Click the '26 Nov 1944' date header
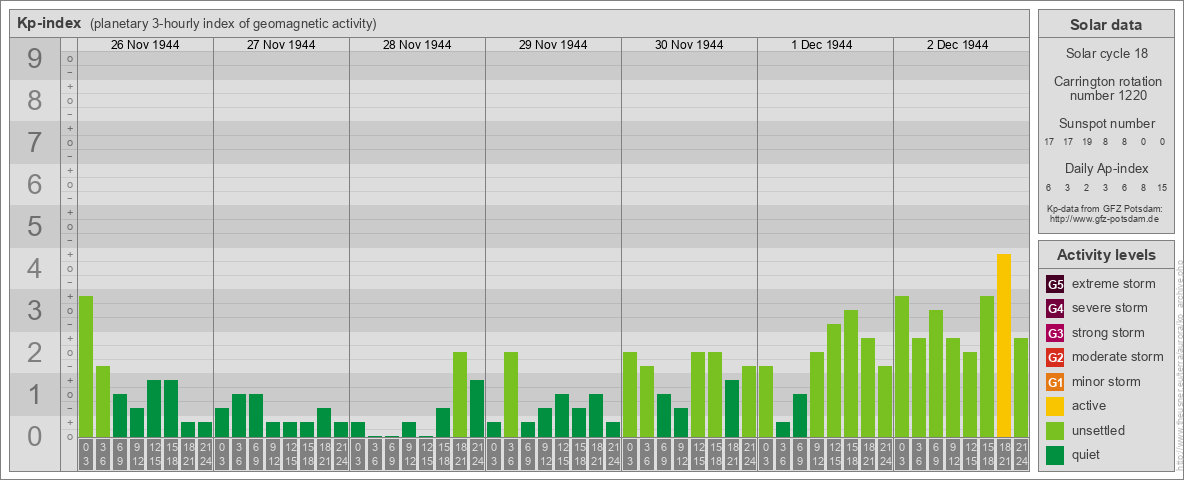 (x=145, y=45)
